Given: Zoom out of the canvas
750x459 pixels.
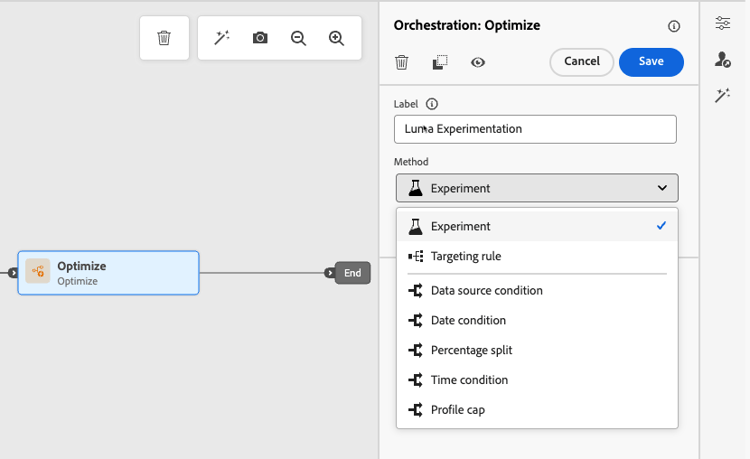Looking at the screenshot, I should 298,39.
